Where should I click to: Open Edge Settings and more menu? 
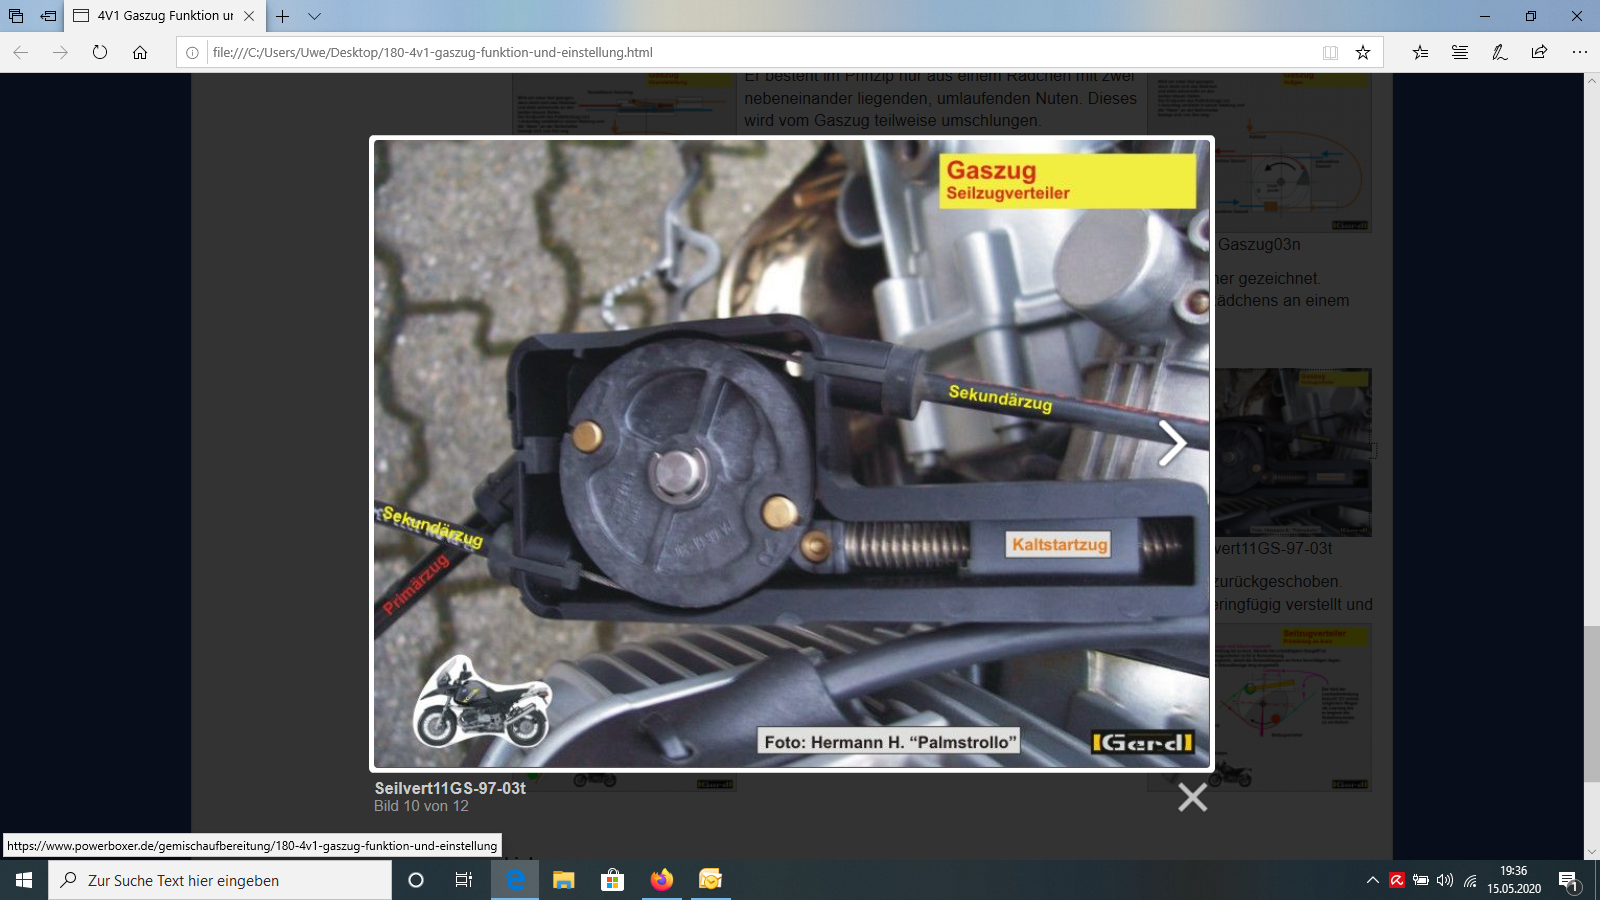[x=1579, y=52]
